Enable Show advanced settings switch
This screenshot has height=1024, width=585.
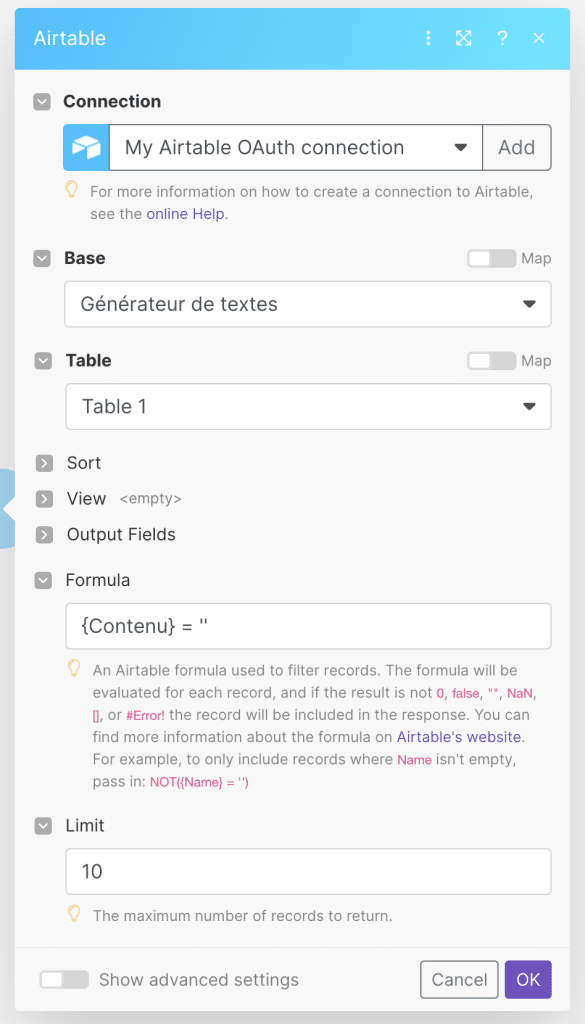64,980
